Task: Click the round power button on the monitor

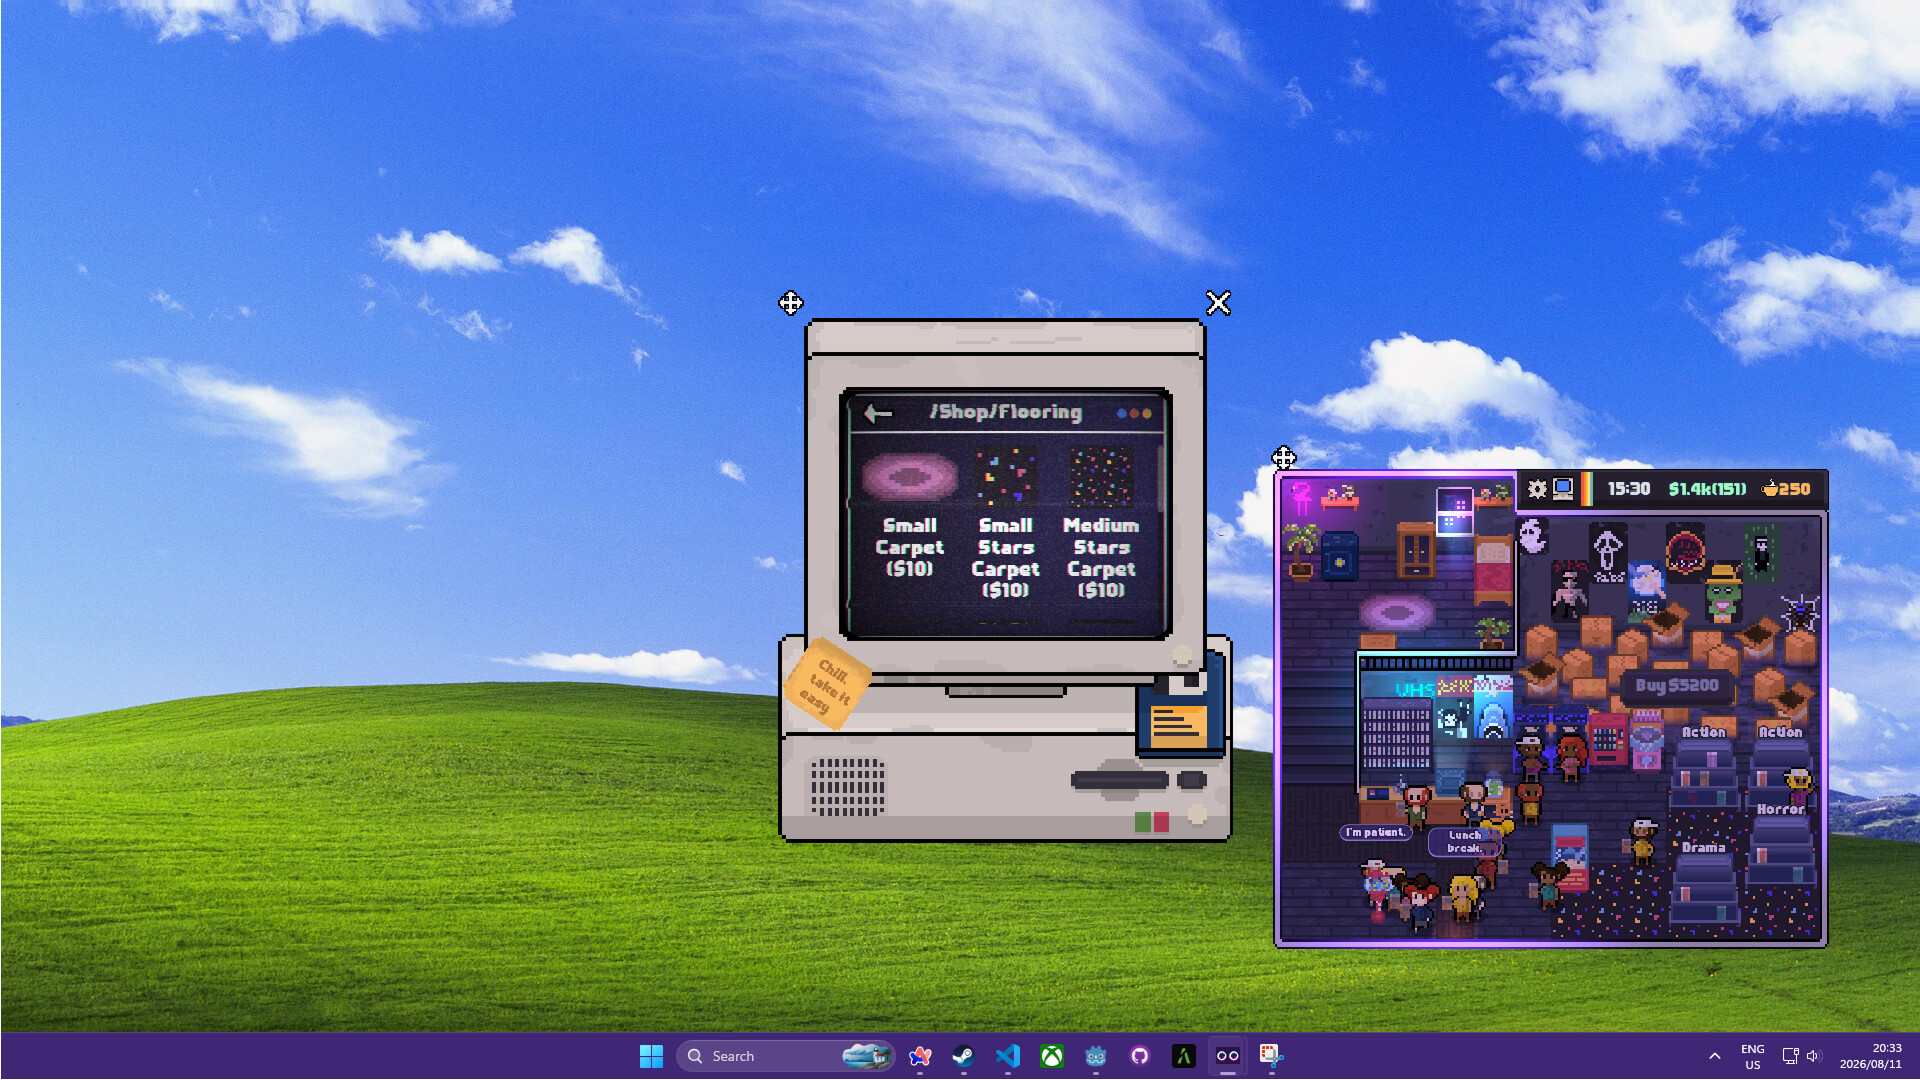Action: [1182, 656]
